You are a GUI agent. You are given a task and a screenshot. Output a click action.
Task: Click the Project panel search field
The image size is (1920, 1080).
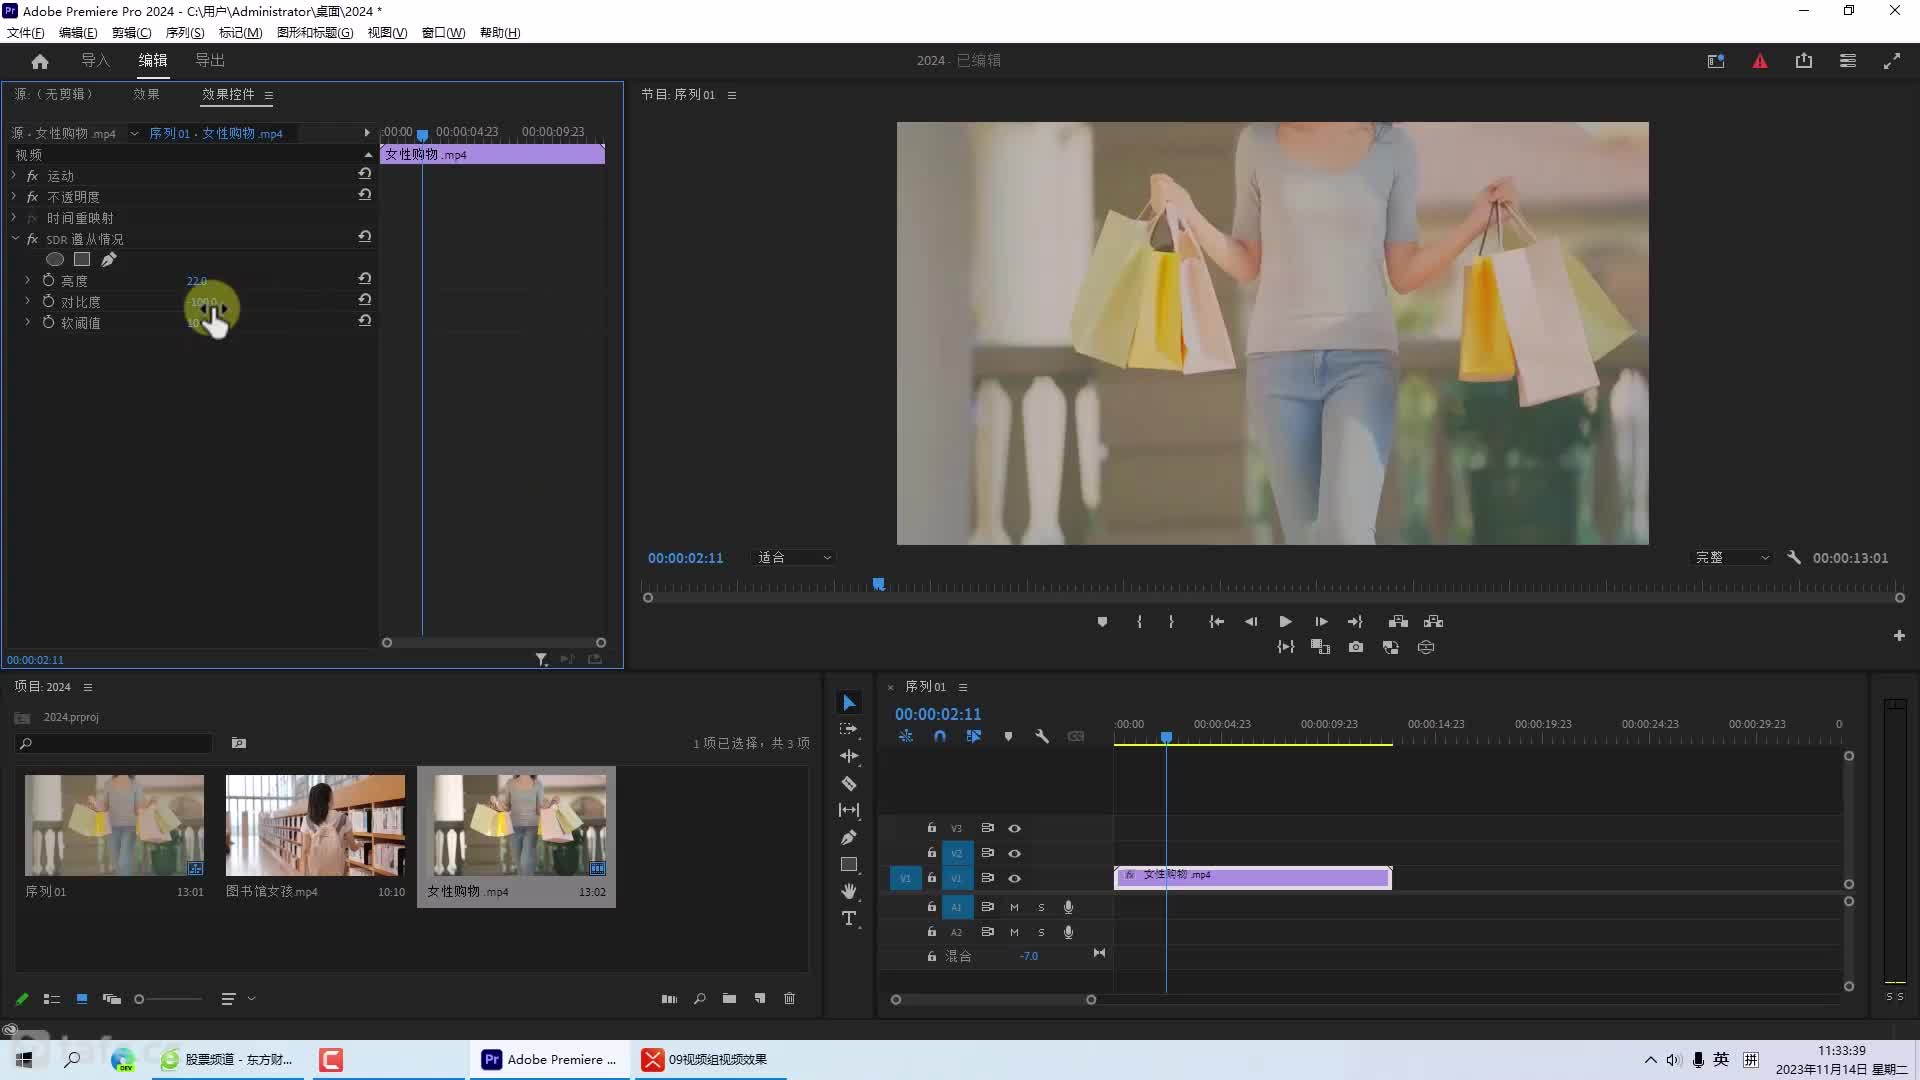(x=114, y=744)
